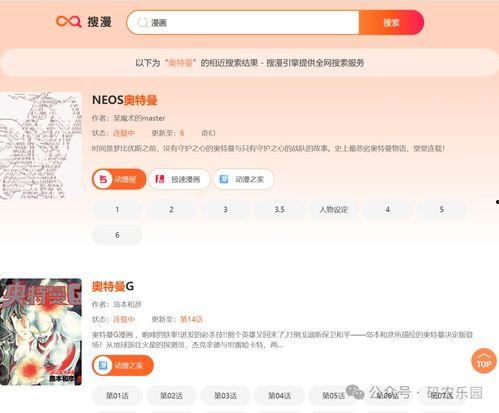Viewport: 499px width, 413px height.
Task: Click the NEOS奥特曼 cover thumbnail
Action: click(41, 146)
